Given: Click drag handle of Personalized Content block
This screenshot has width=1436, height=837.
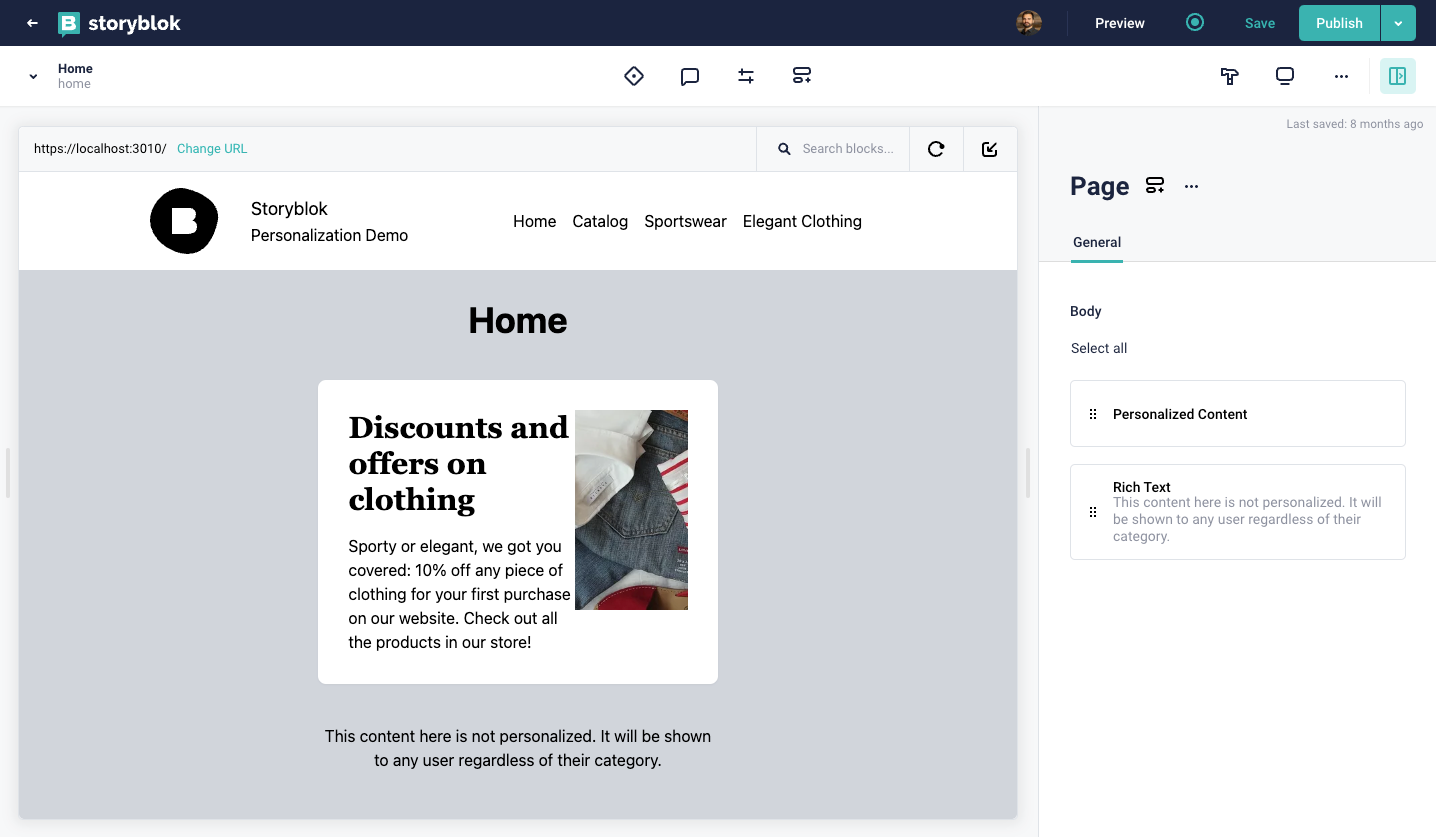Looking at the screenshot, I should [x=1093, y=414].
